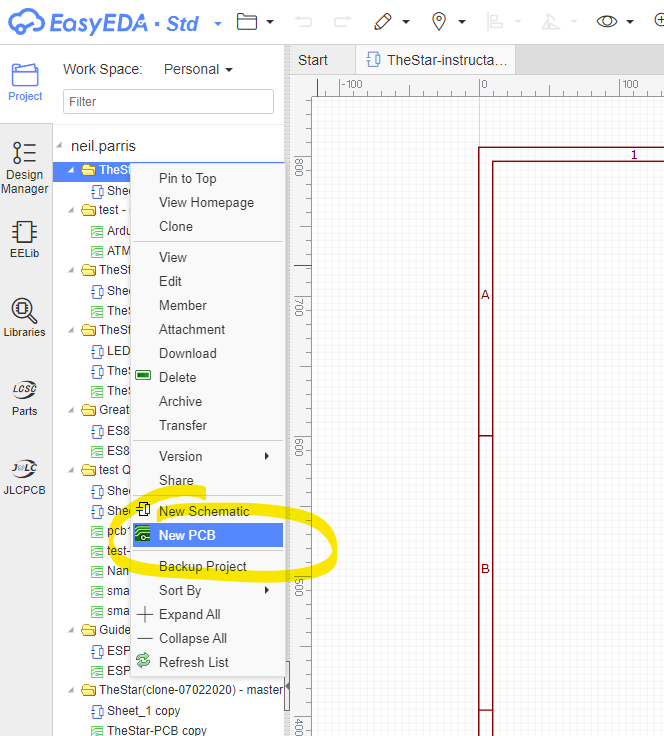This screenshot has width=664, height=736.
Task: Open the Project panel icon
Action: tap(25, 82)
